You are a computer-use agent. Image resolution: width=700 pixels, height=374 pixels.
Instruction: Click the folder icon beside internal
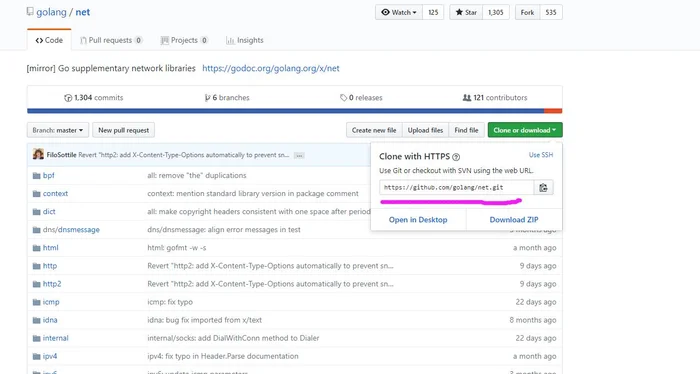[x=37, y=338]
